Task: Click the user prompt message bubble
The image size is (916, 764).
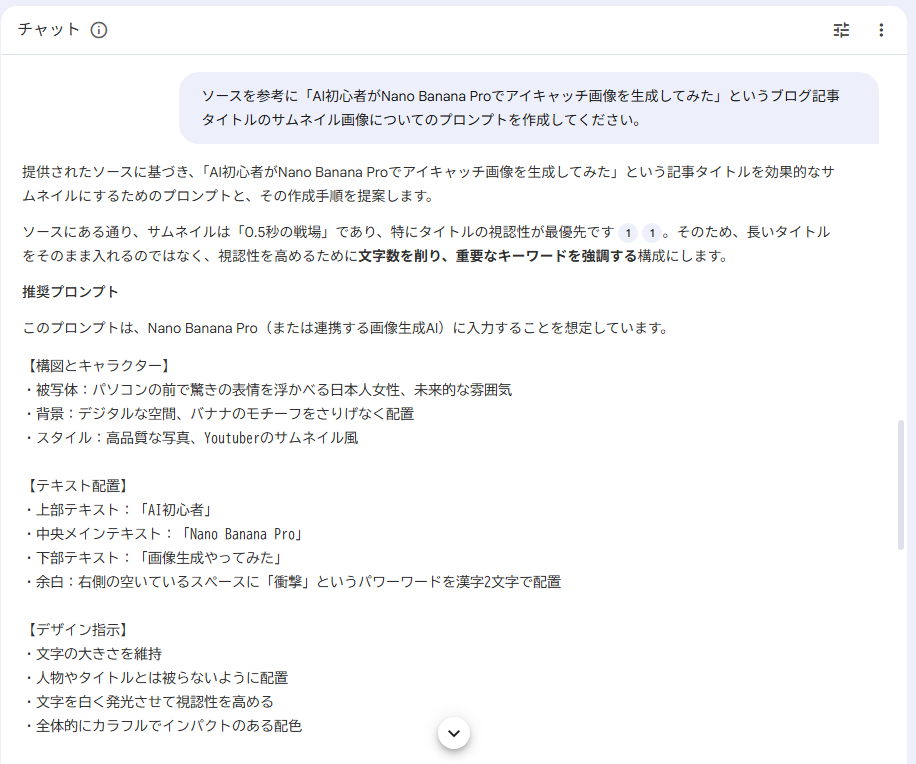Action: click(528, 108)
